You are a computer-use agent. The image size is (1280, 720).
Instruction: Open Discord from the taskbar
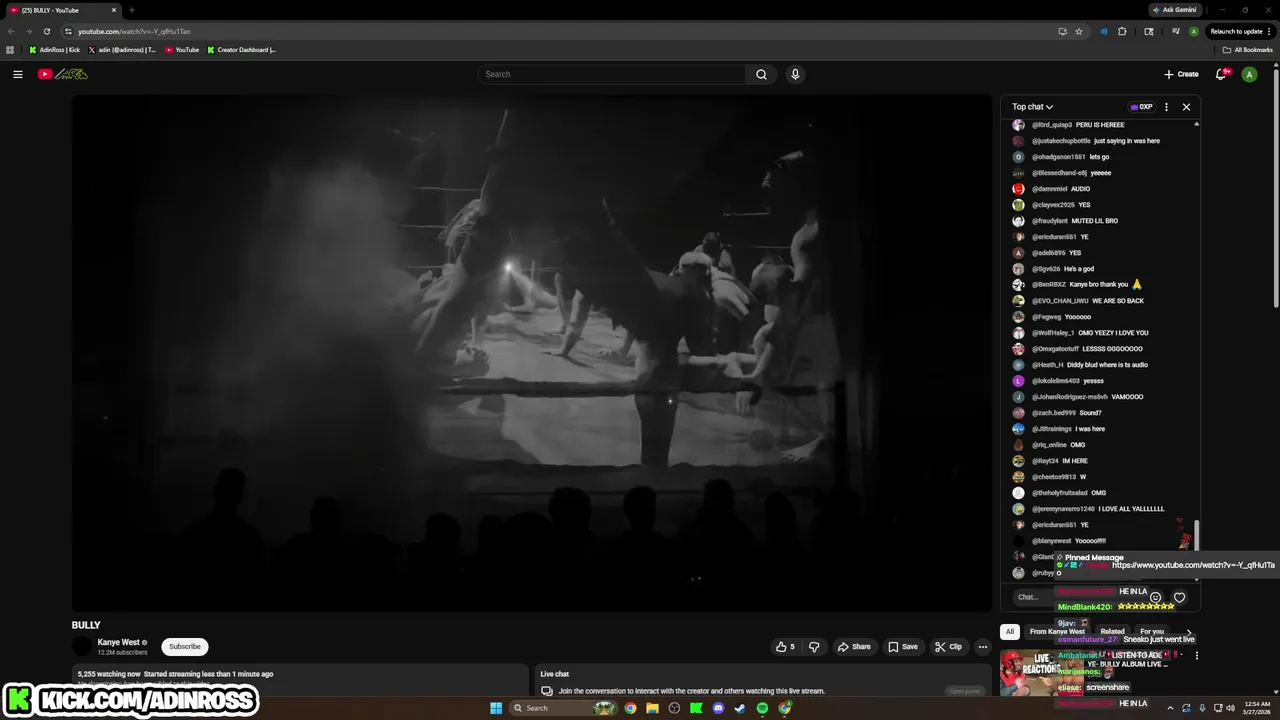[718, 708]
